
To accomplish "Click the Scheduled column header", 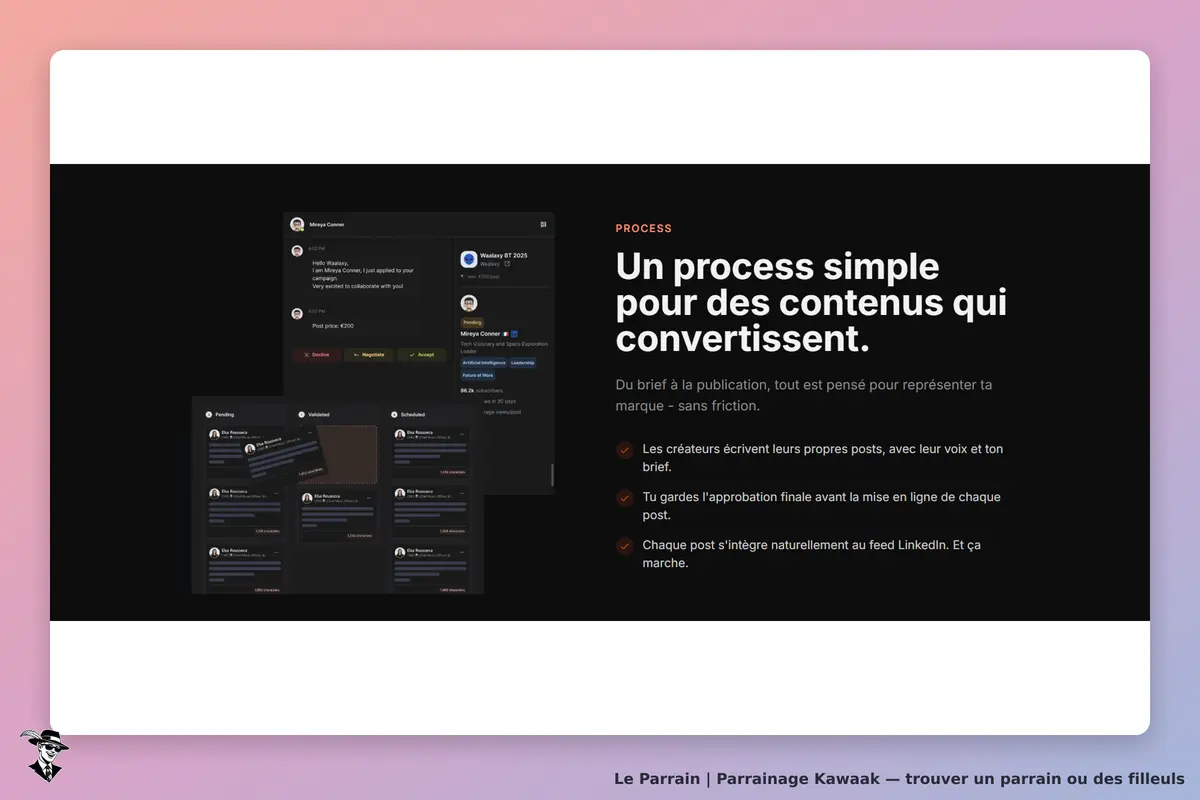I will (408, 414).
